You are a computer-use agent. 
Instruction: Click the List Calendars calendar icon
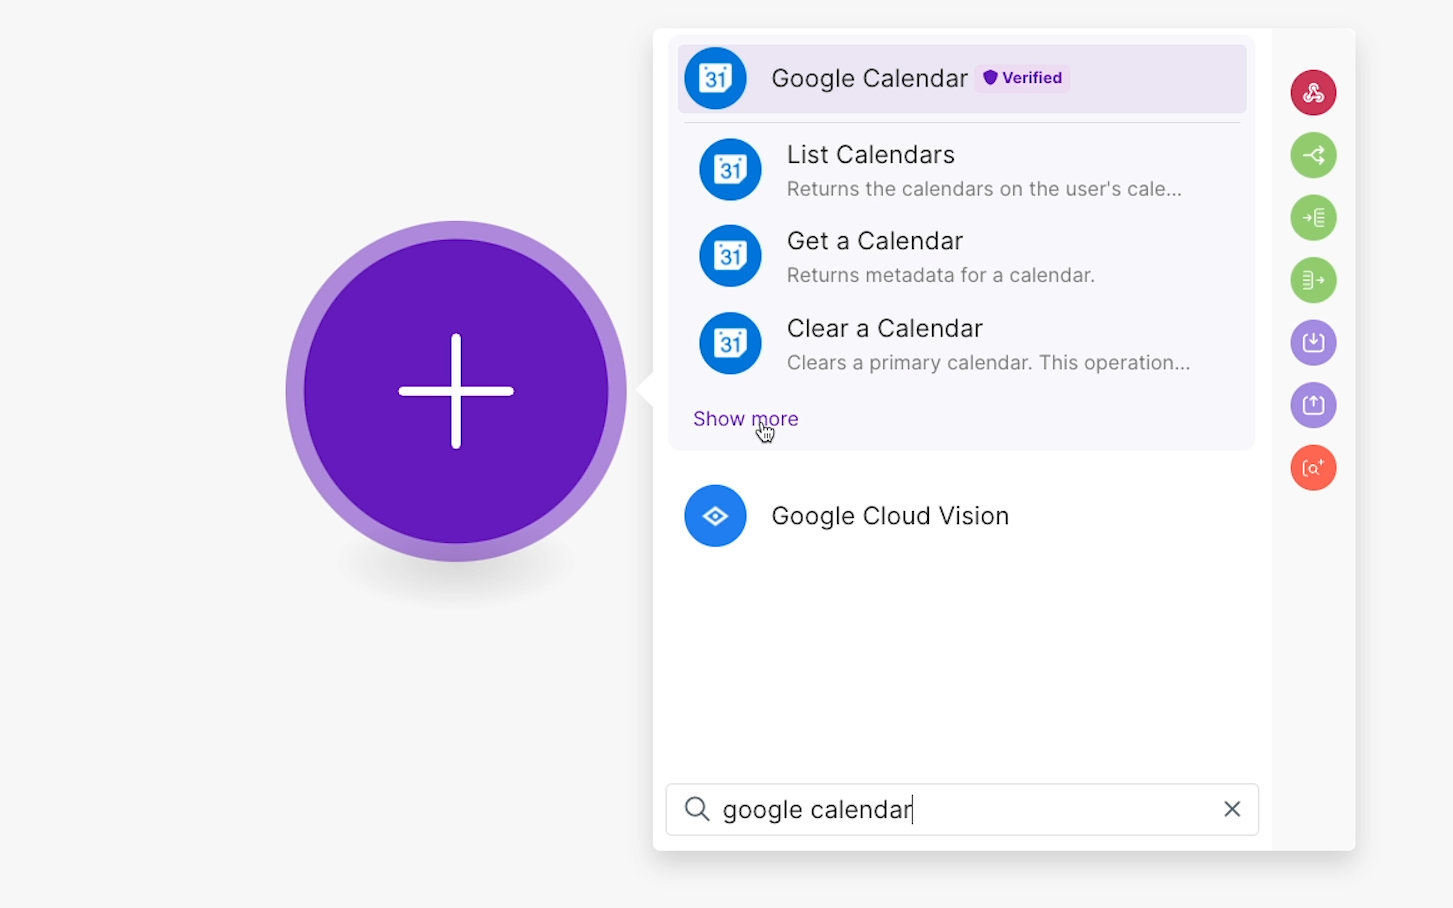tap(730, 170)
